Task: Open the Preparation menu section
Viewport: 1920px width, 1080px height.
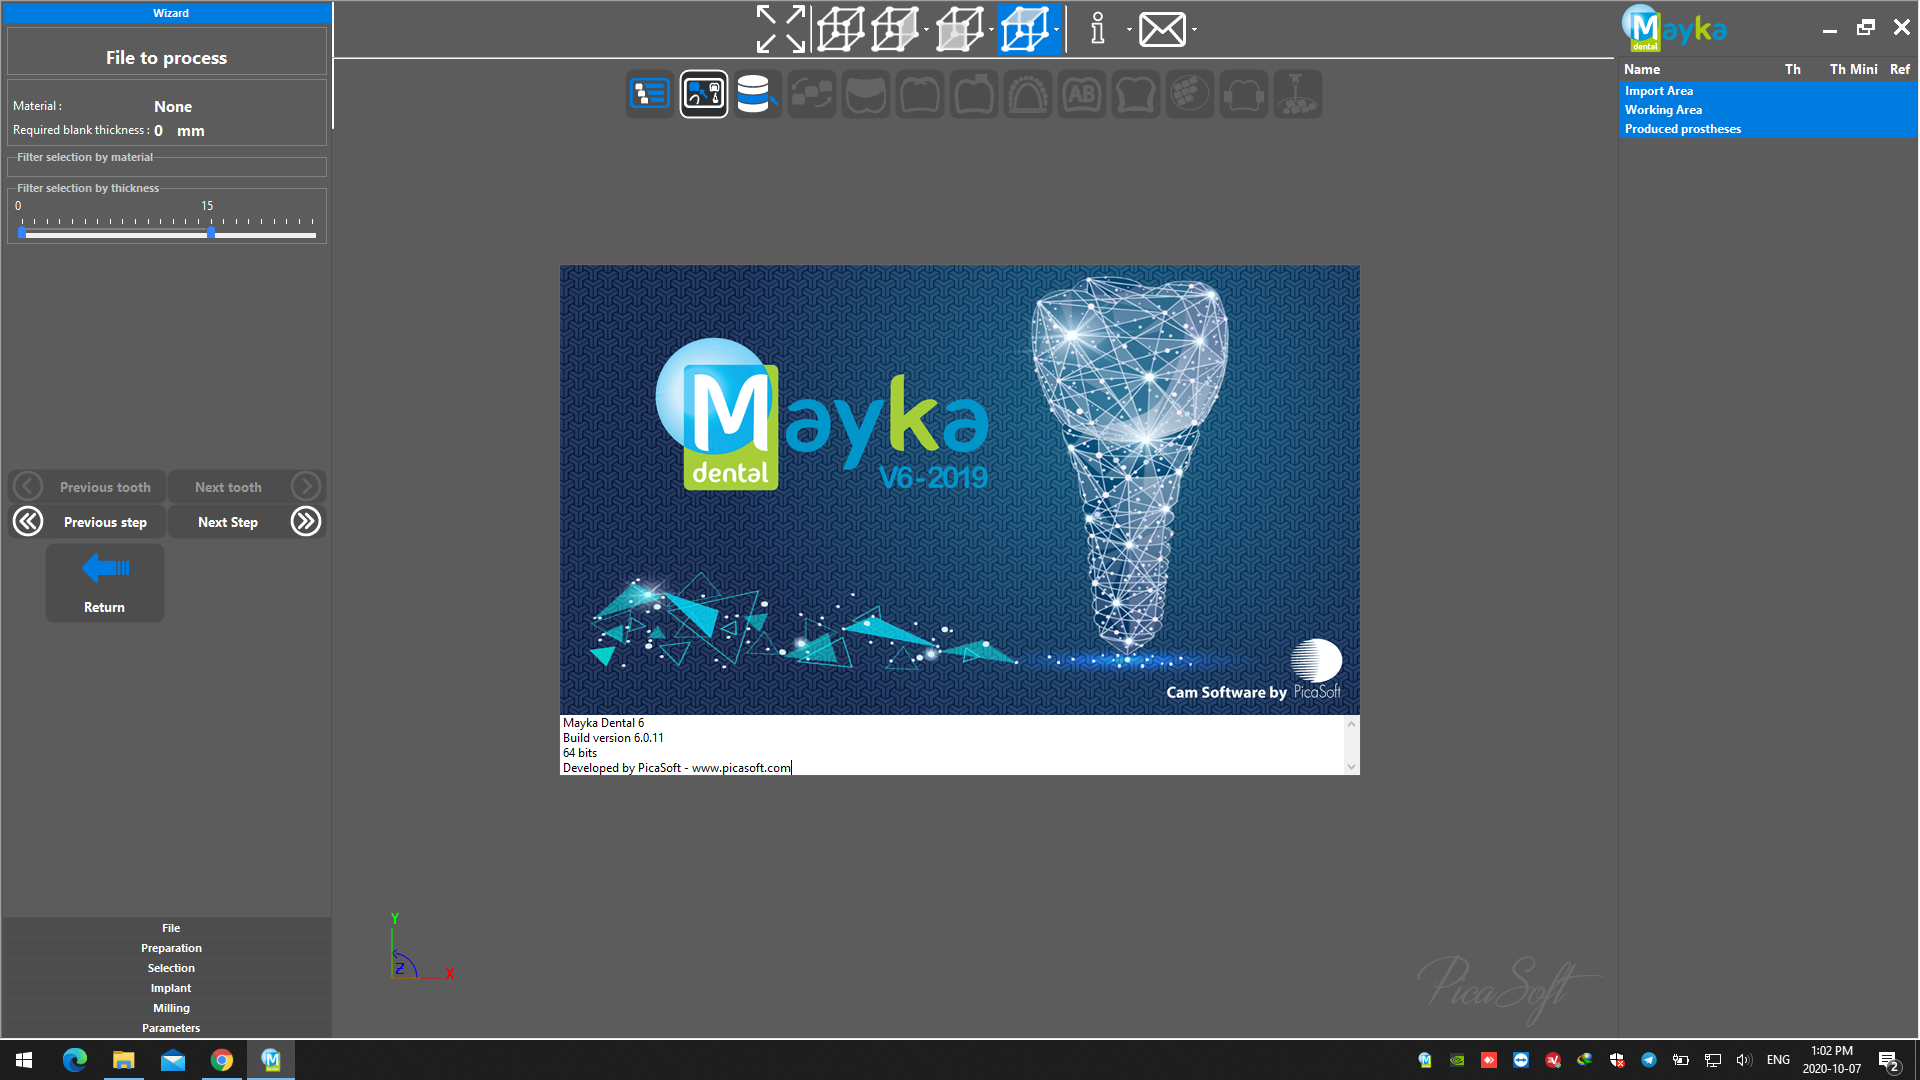Action: [x=171, y=948]
